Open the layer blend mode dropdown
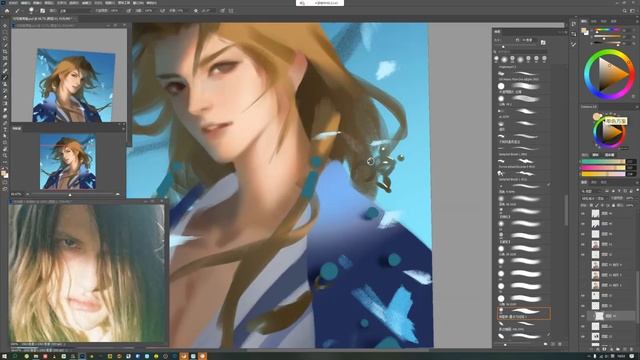Viewport: 640px width, 360px height. tap(594, 198)
